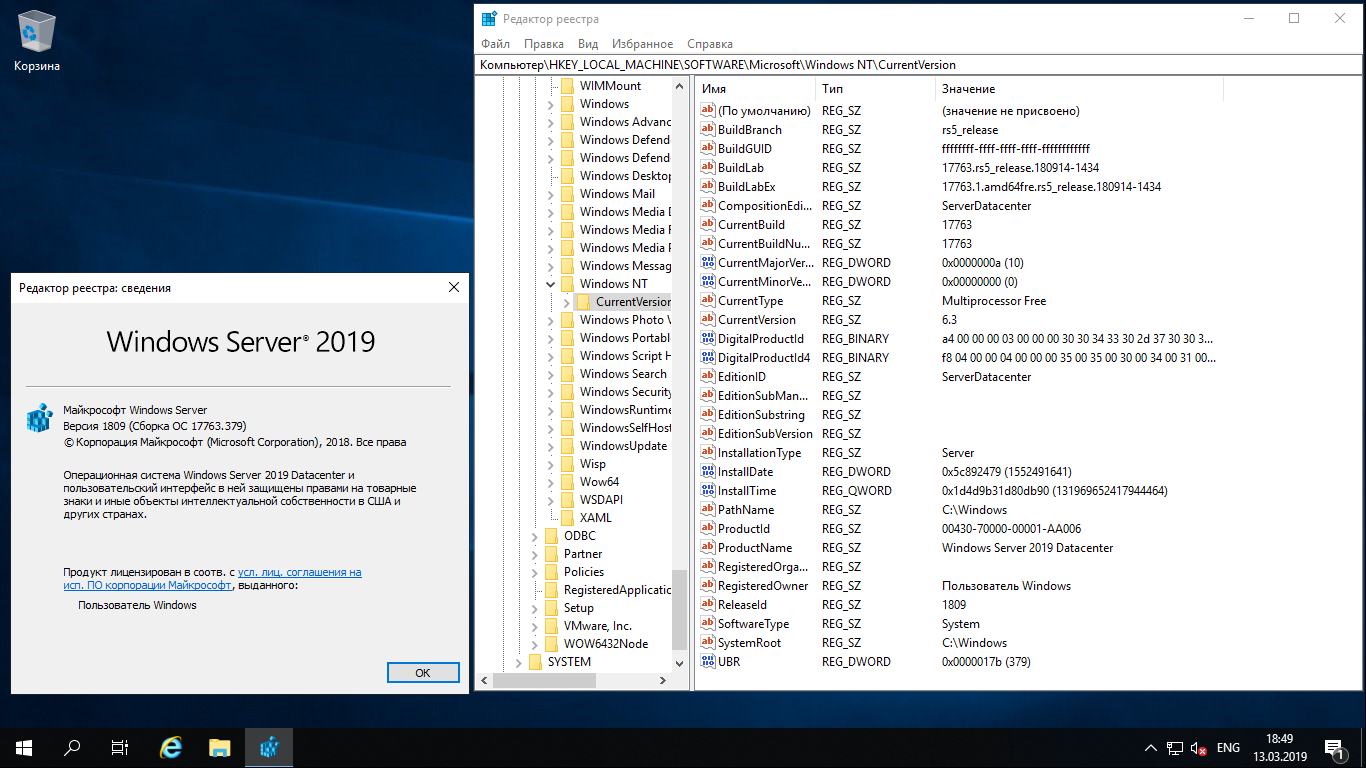
Task: Click the InstallDate DWORD icon
Action: 708,472
